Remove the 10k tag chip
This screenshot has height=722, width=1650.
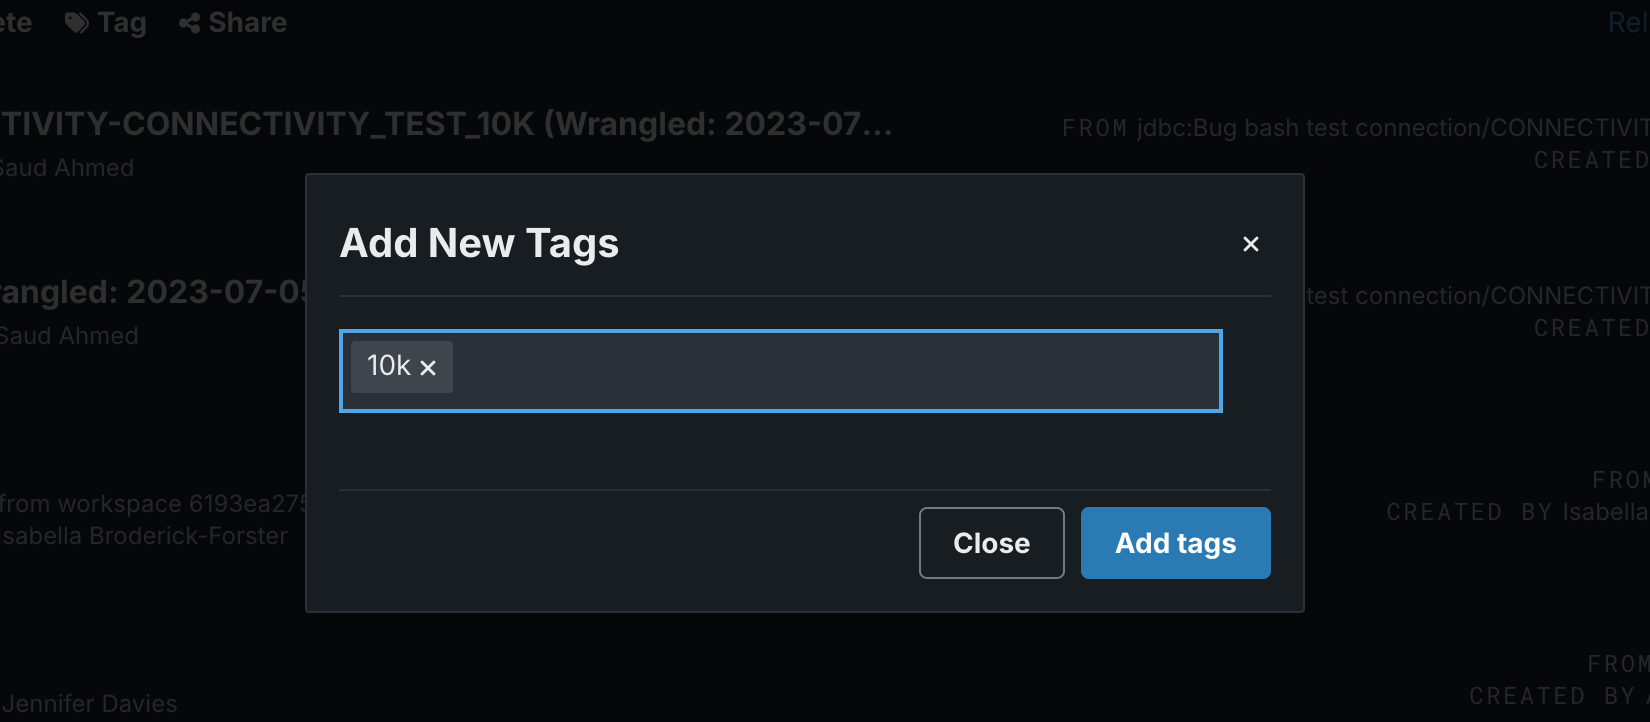[428, 368]
